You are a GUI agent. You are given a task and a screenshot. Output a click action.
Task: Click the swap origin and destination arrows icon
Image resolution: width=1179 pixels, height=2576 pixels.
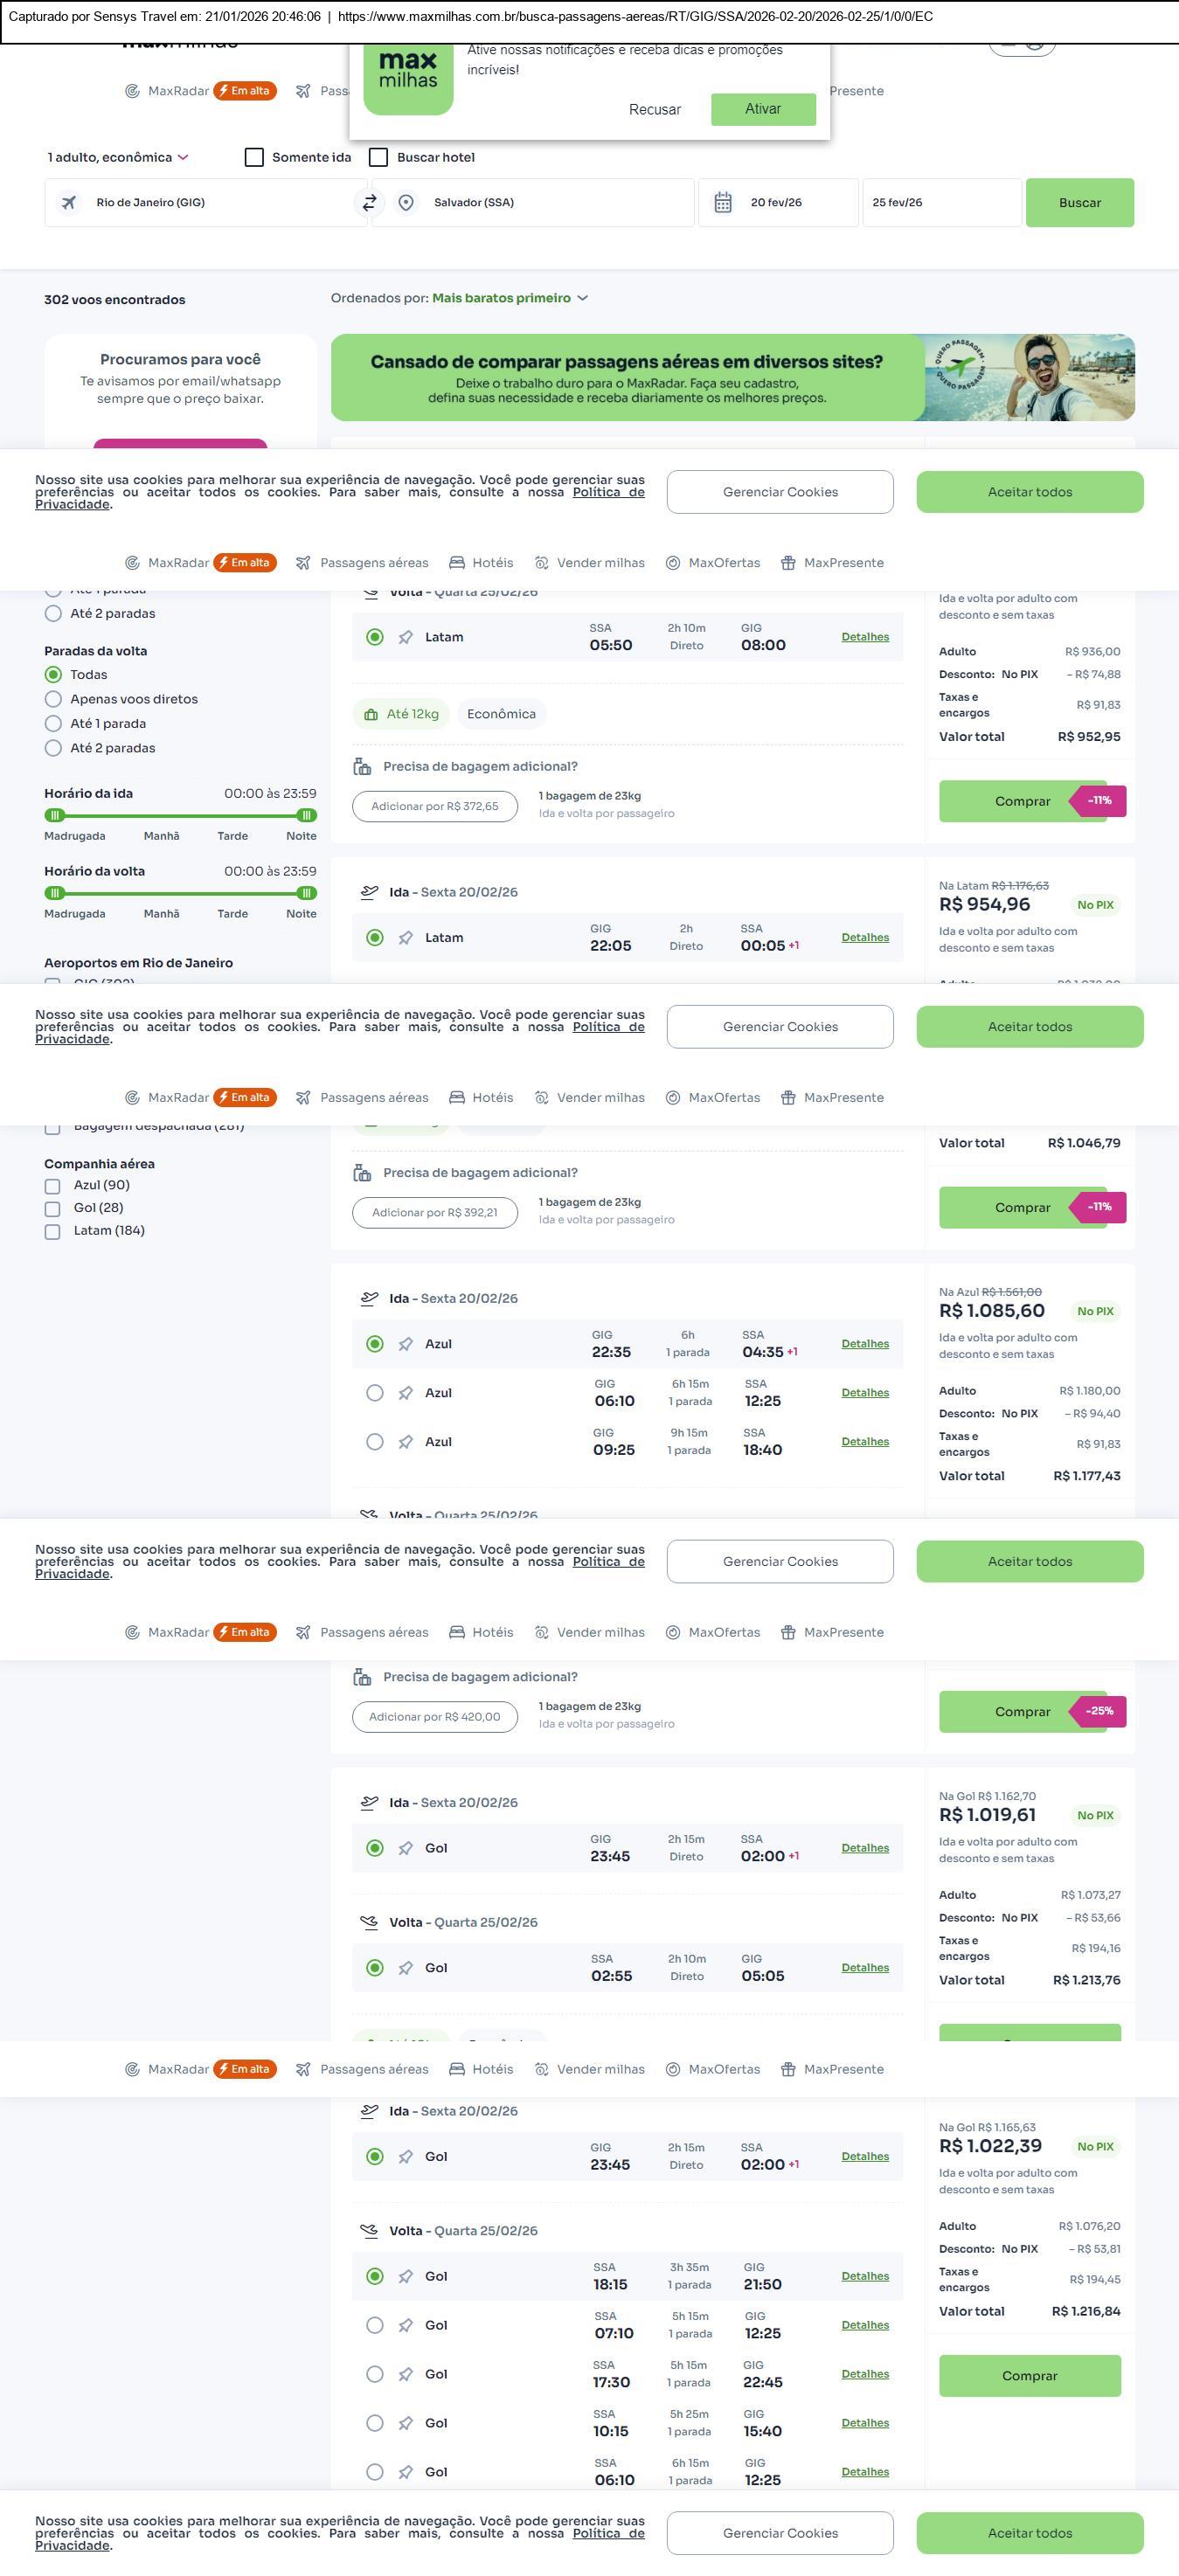pos(369,203)
